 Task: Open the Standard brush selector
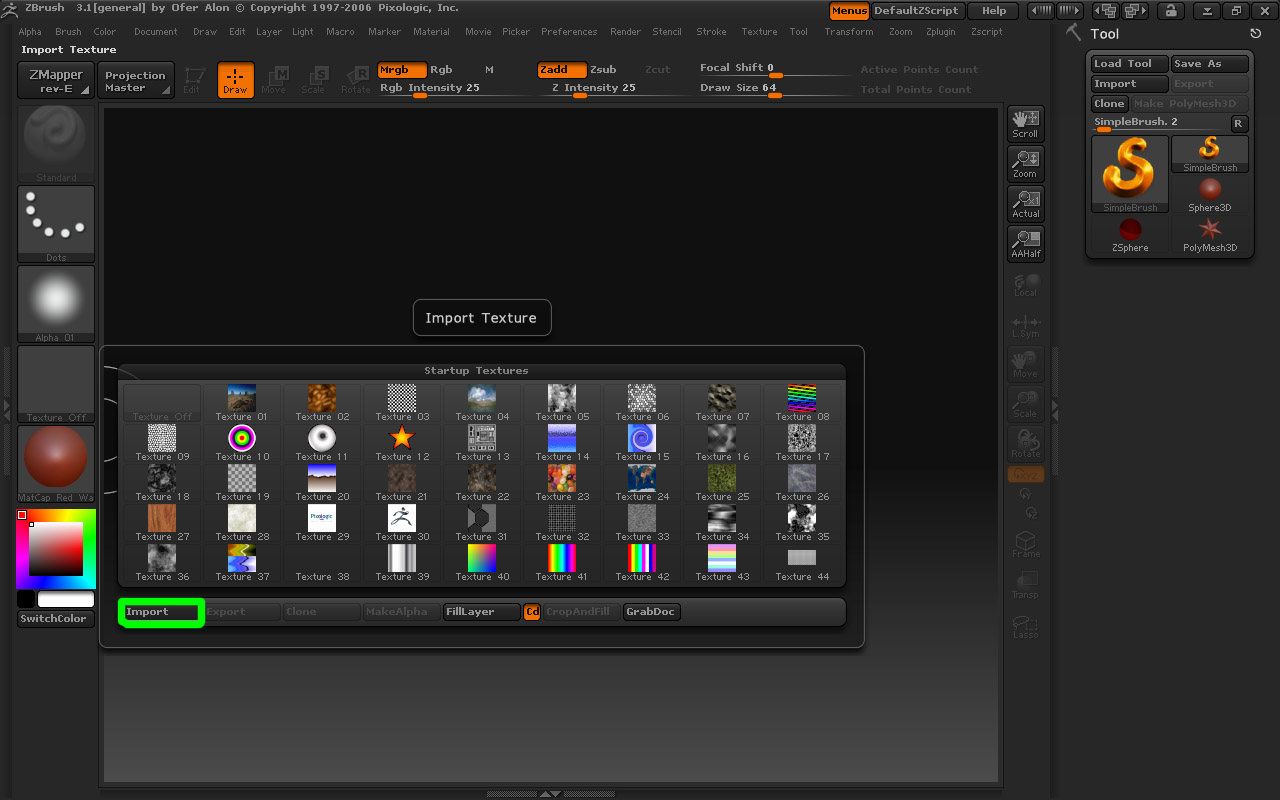pos(56,144)
